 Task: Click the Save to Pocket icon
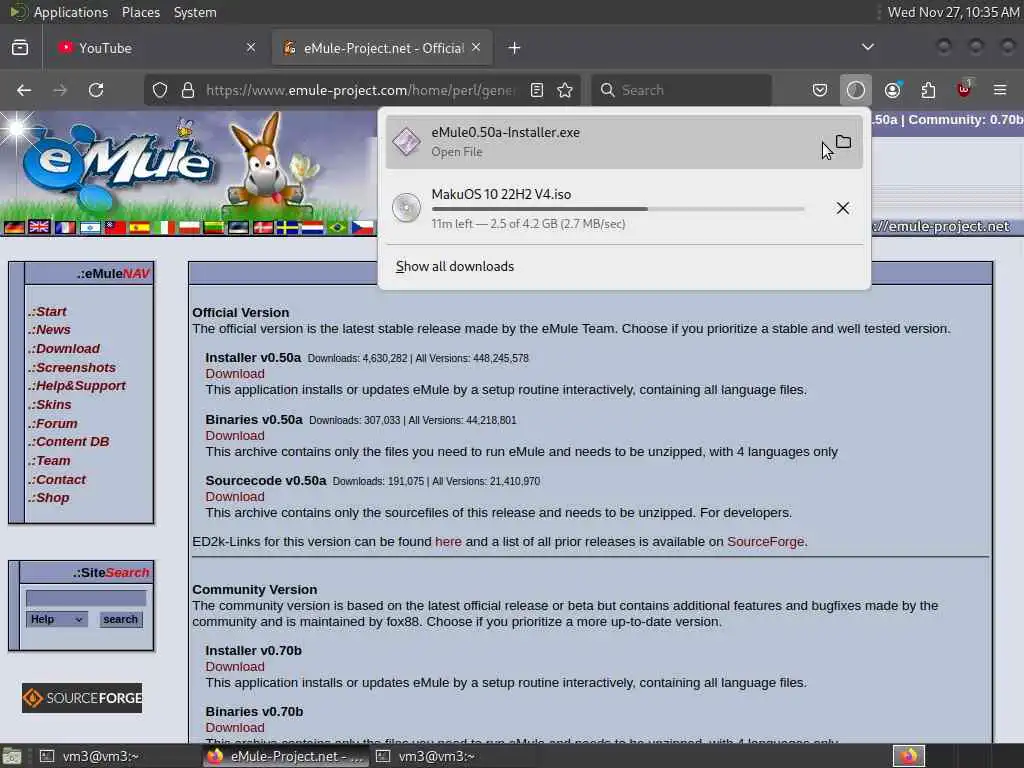[820, 90]
